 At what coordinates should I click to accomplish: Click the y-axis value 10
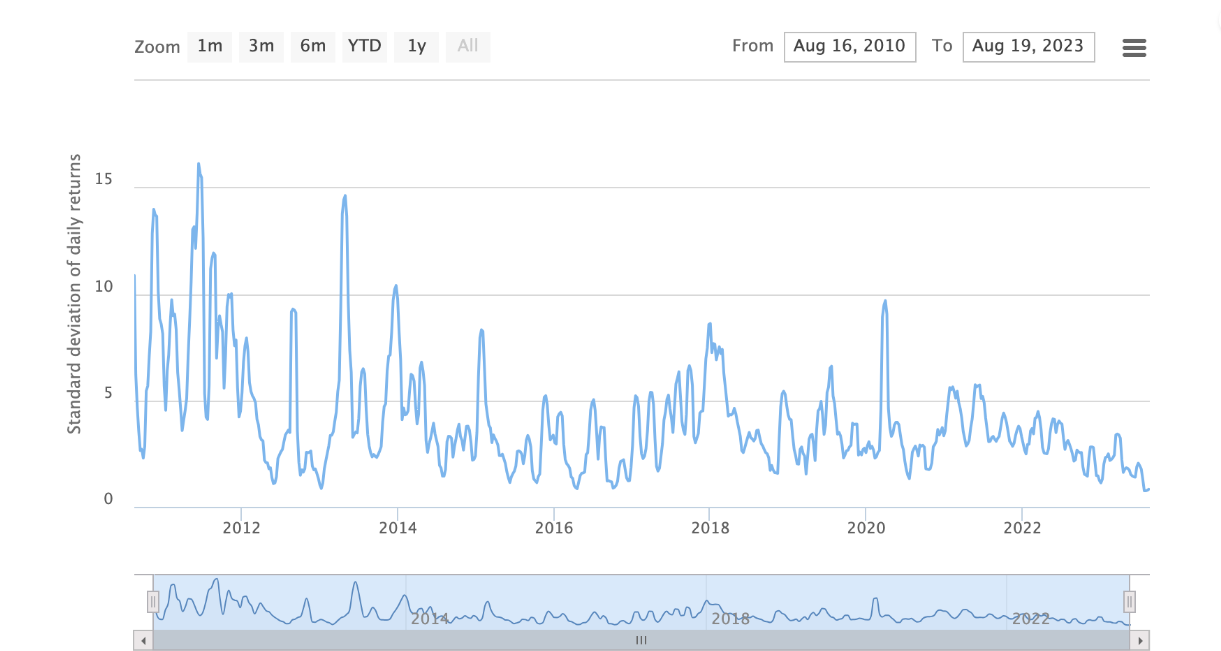pos(104,288)
